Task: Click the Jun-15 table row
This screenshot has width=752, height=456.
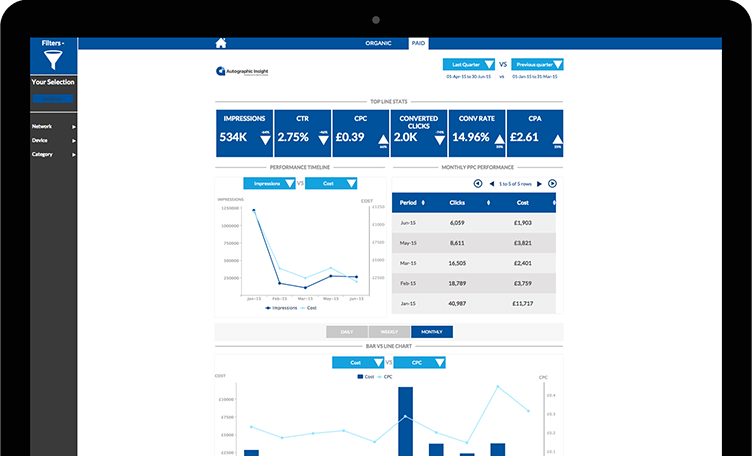Action: pyautogui.click(x=474, y=223)
